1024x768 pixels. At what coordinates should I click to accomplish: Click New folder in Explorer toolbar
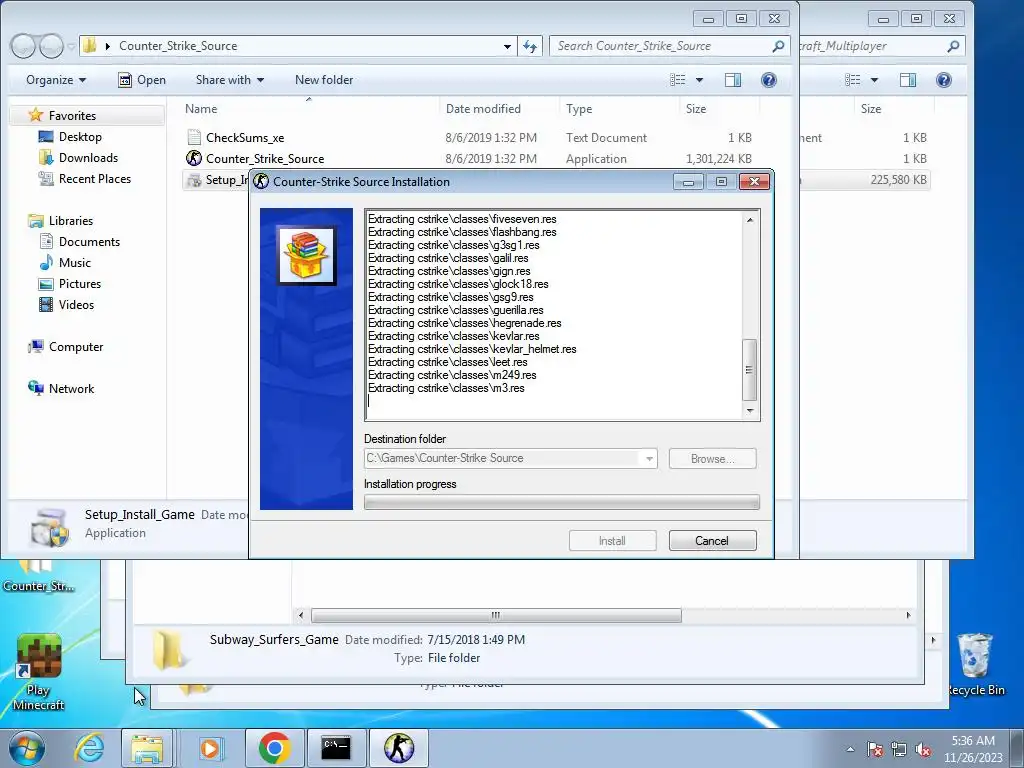pyautogui.click(x=324, y=80)
